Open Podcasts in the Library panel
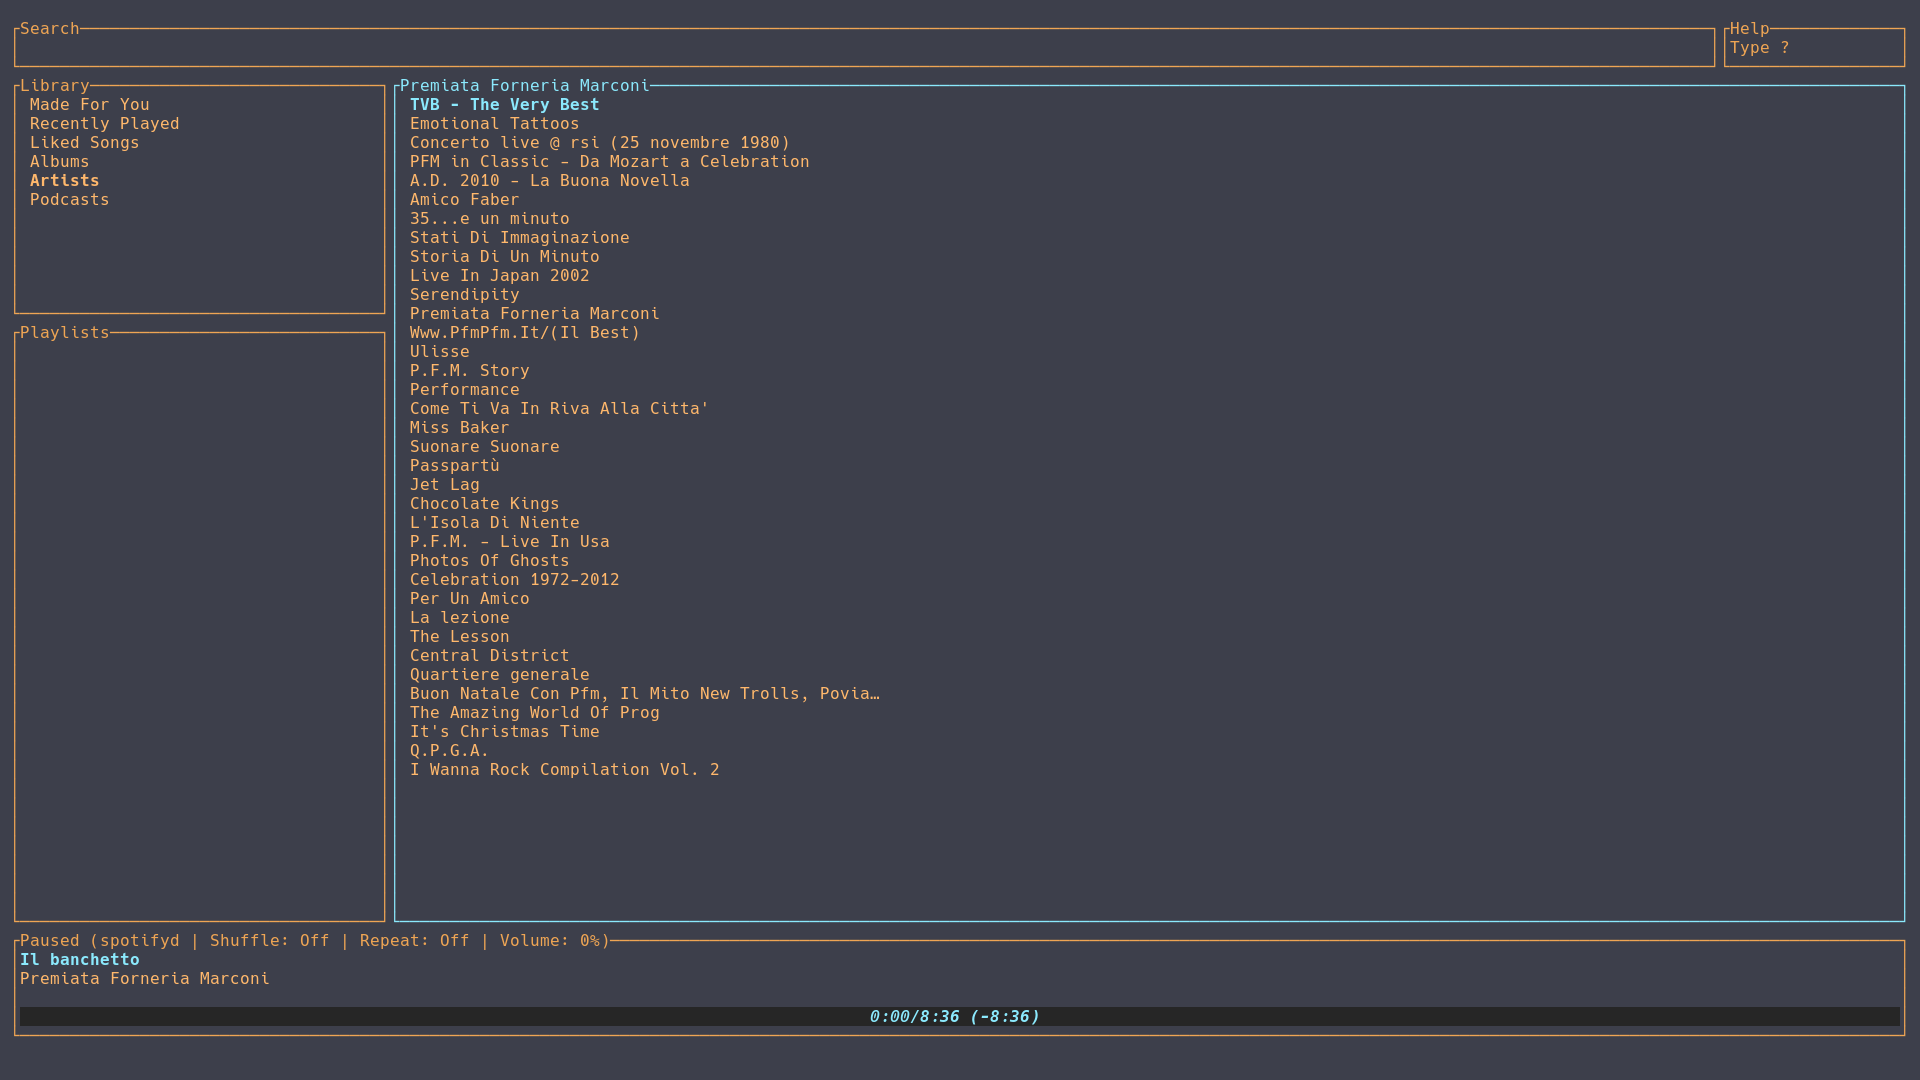The height and width of the screenshot is (1080, 1920). [69, 200]
